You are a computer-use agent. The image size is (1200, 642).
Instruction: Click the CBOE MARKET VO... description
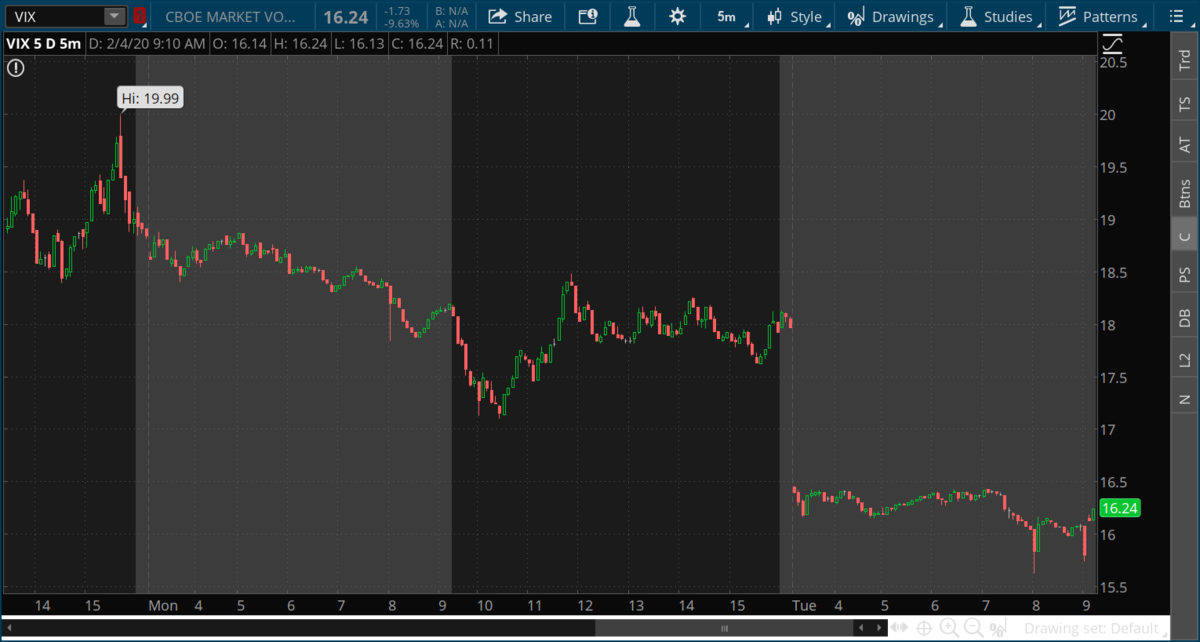(x=231, y=17)
